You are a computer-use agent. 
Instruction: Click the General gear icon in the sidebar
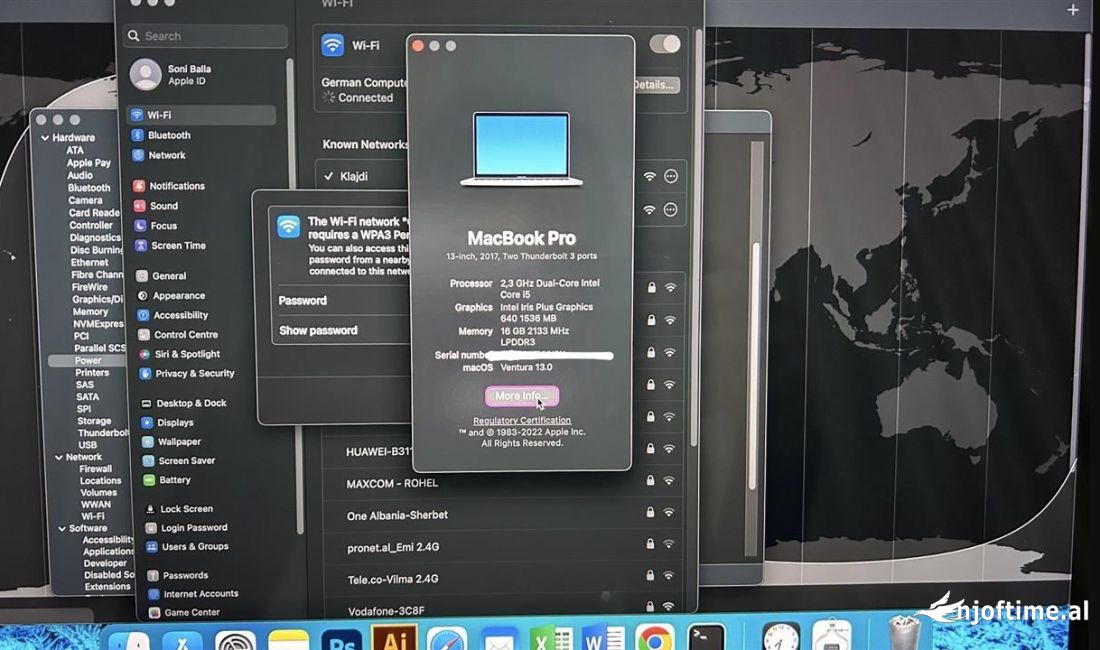[142, 276]
